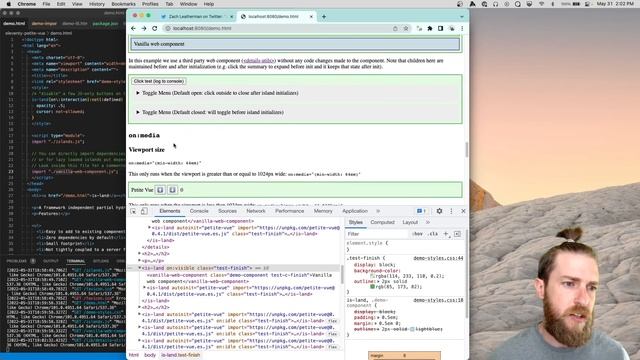The width and height of the screenshot is (640, 360).
Task: Click the share icon in address bar
Action: tap(395, 29)
